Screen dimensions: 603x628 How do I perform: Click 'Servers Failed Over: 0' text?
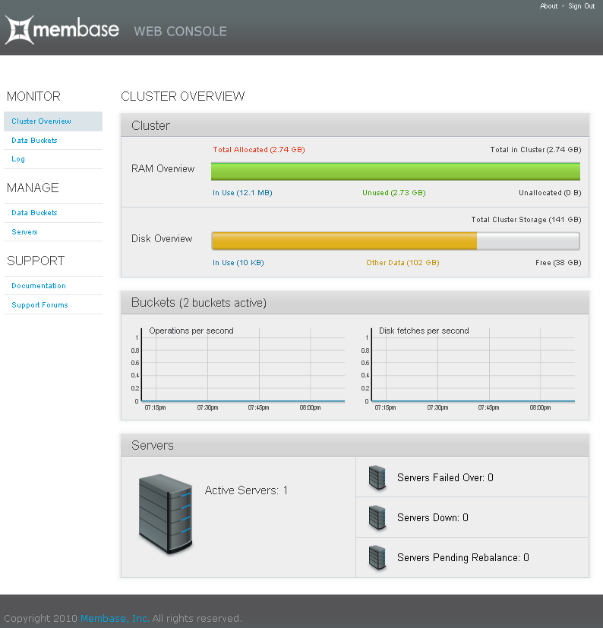click(x=445, y=477)
